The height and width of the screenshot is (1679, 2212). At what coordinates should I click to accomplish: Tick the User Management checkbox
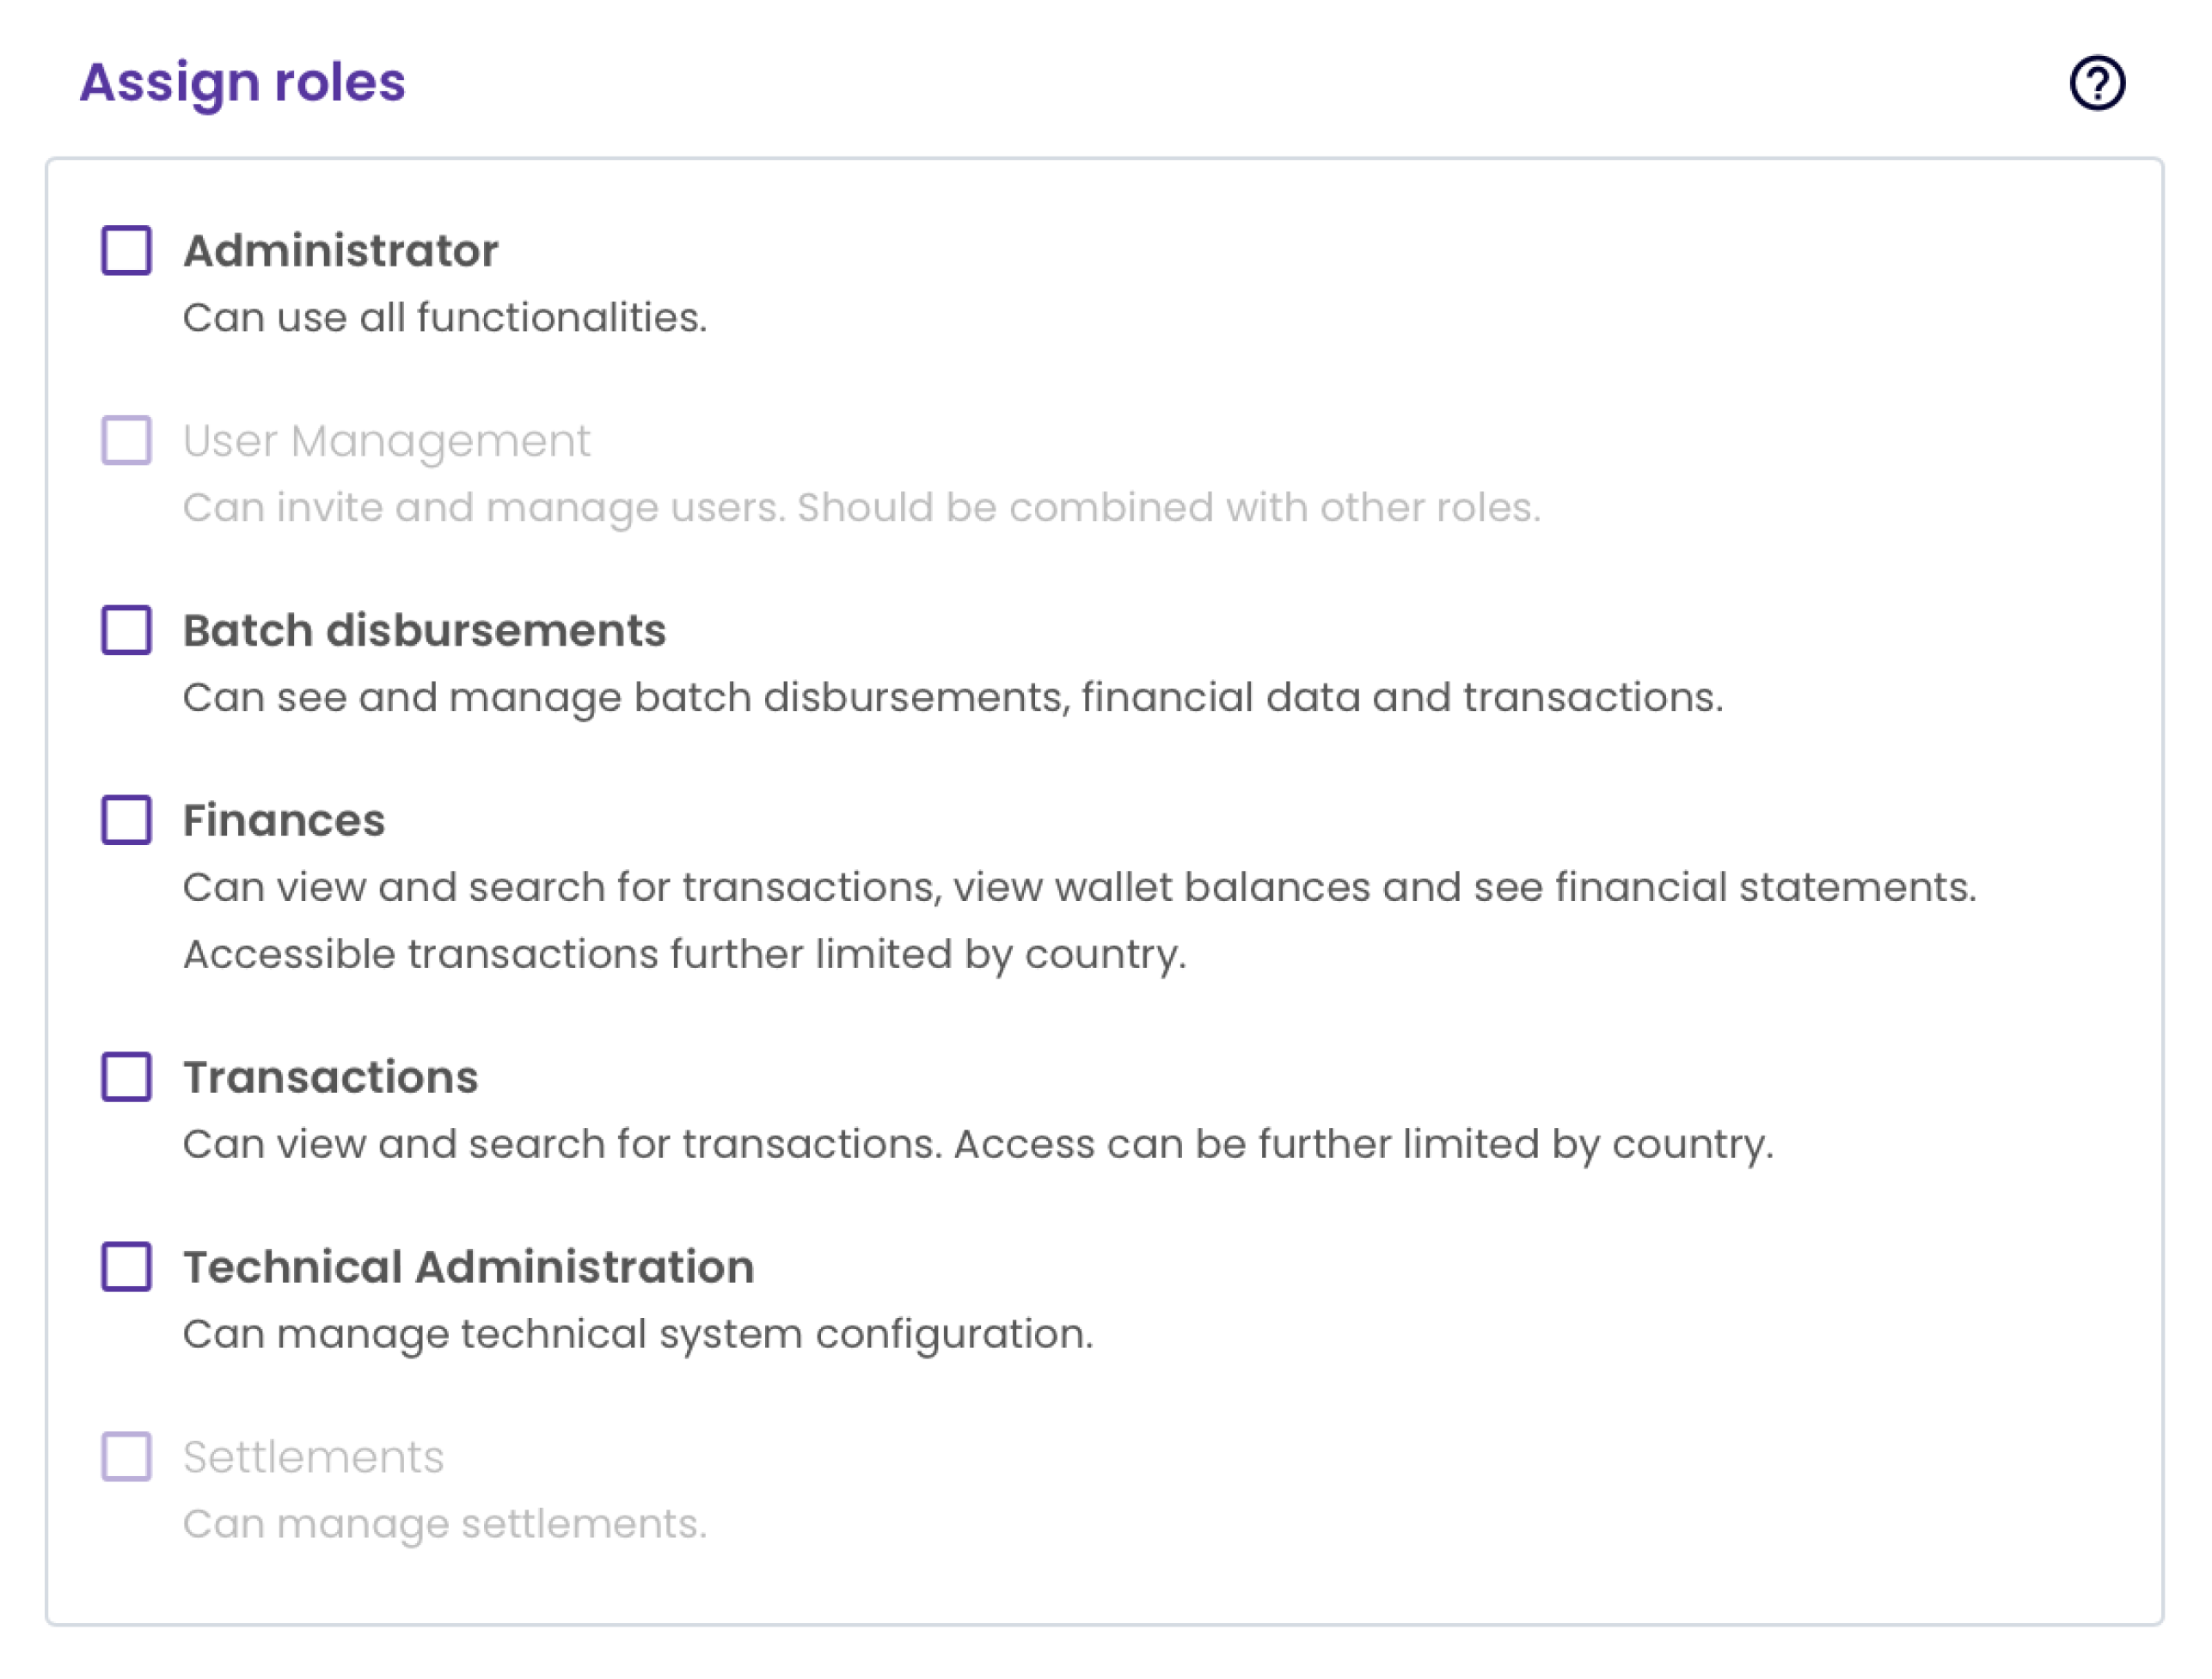(x=127, y=440)
